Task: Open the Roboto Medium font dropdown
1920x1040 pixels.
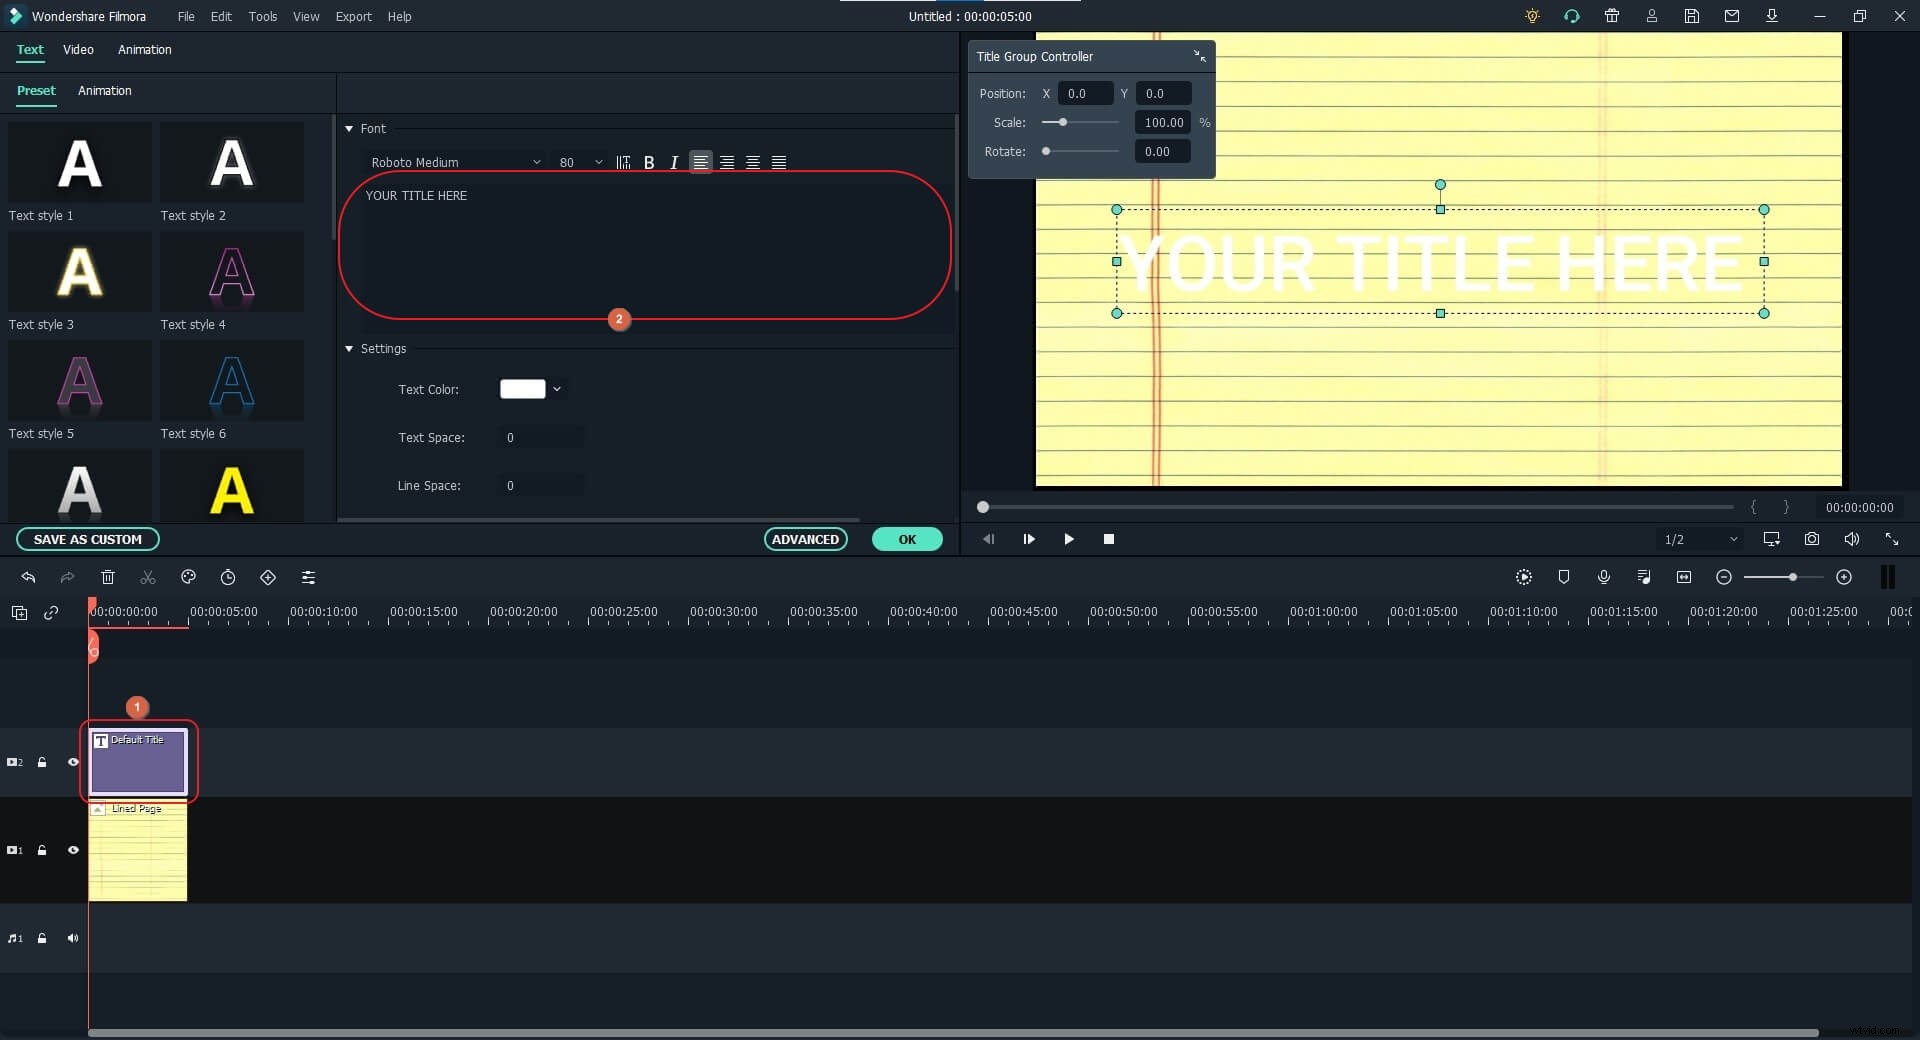Action: (455, 162)
